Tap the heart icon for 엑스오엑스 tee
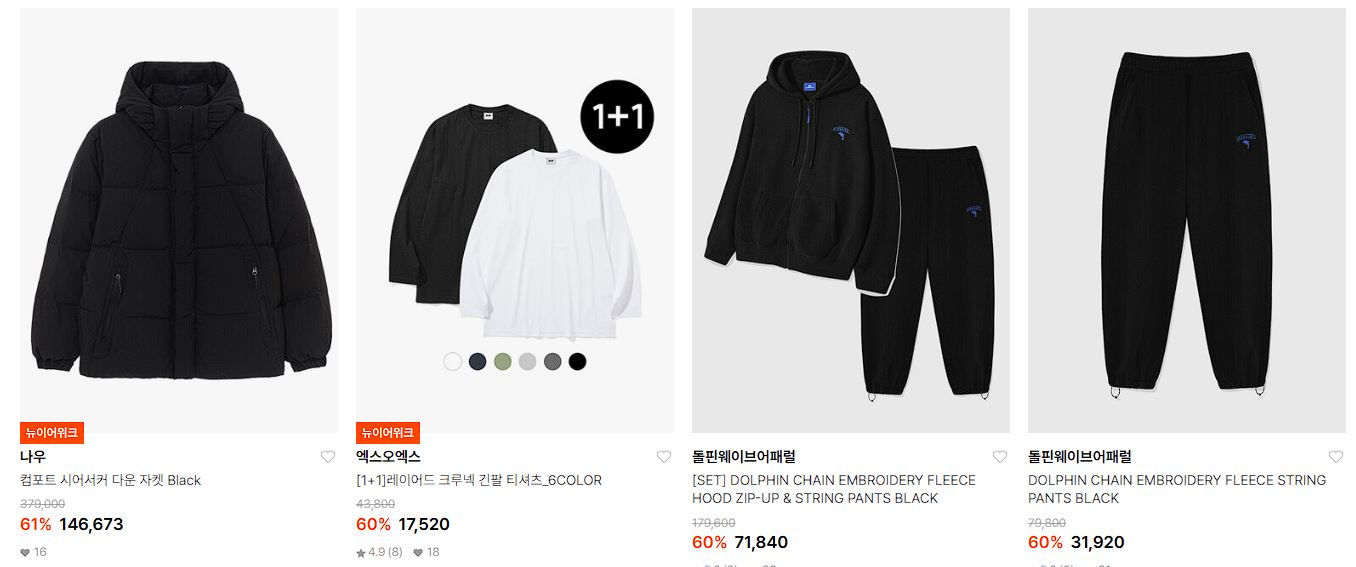This screenshot has height=567, width=1356. [664, 457]
